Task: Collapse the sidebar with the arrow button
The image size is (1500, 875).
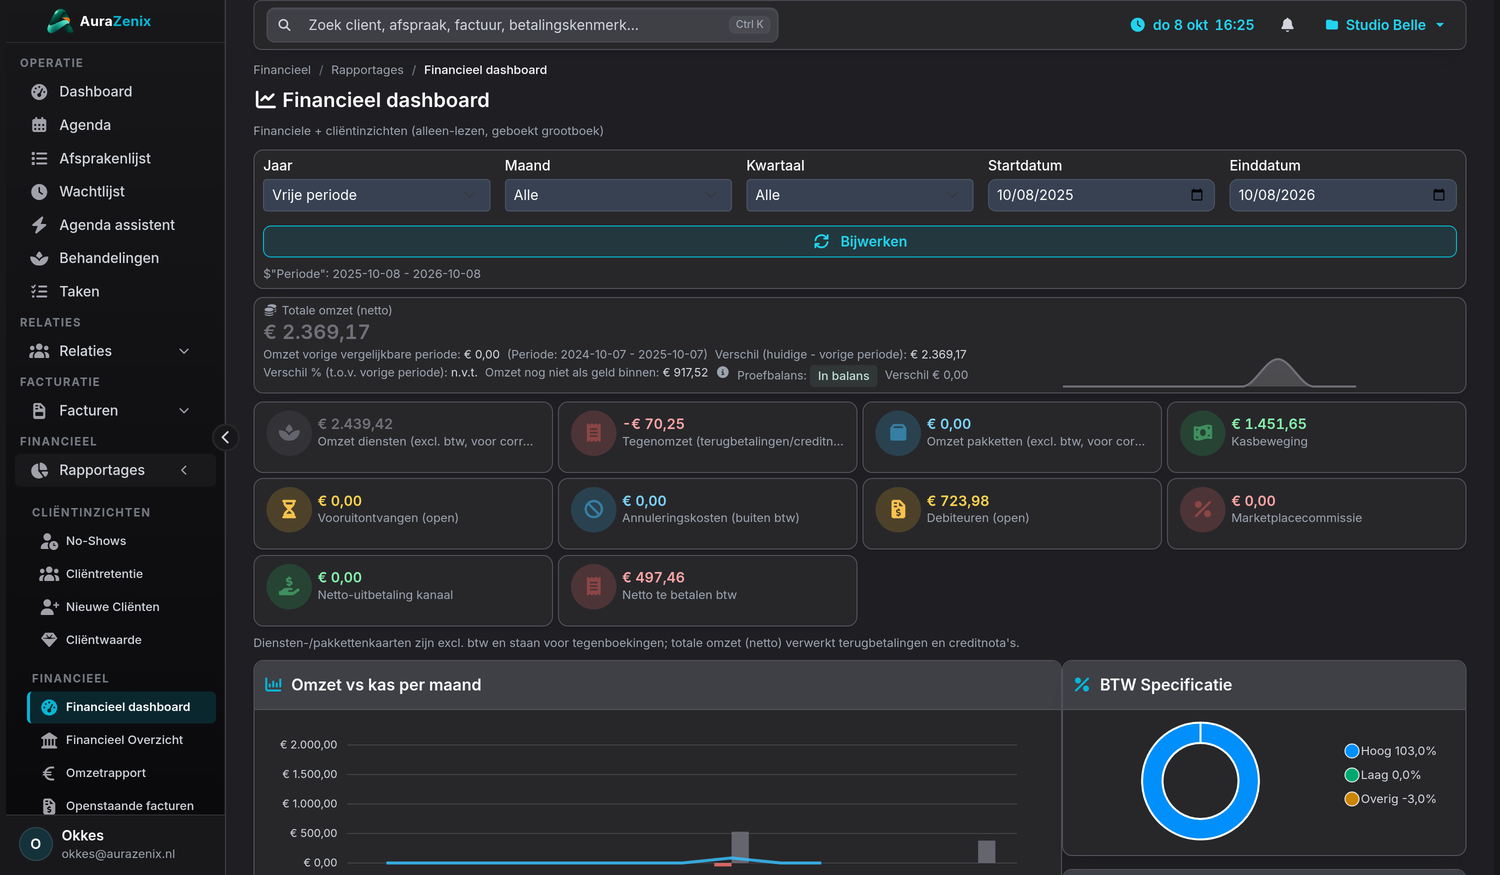Action: tap(225, 437)
